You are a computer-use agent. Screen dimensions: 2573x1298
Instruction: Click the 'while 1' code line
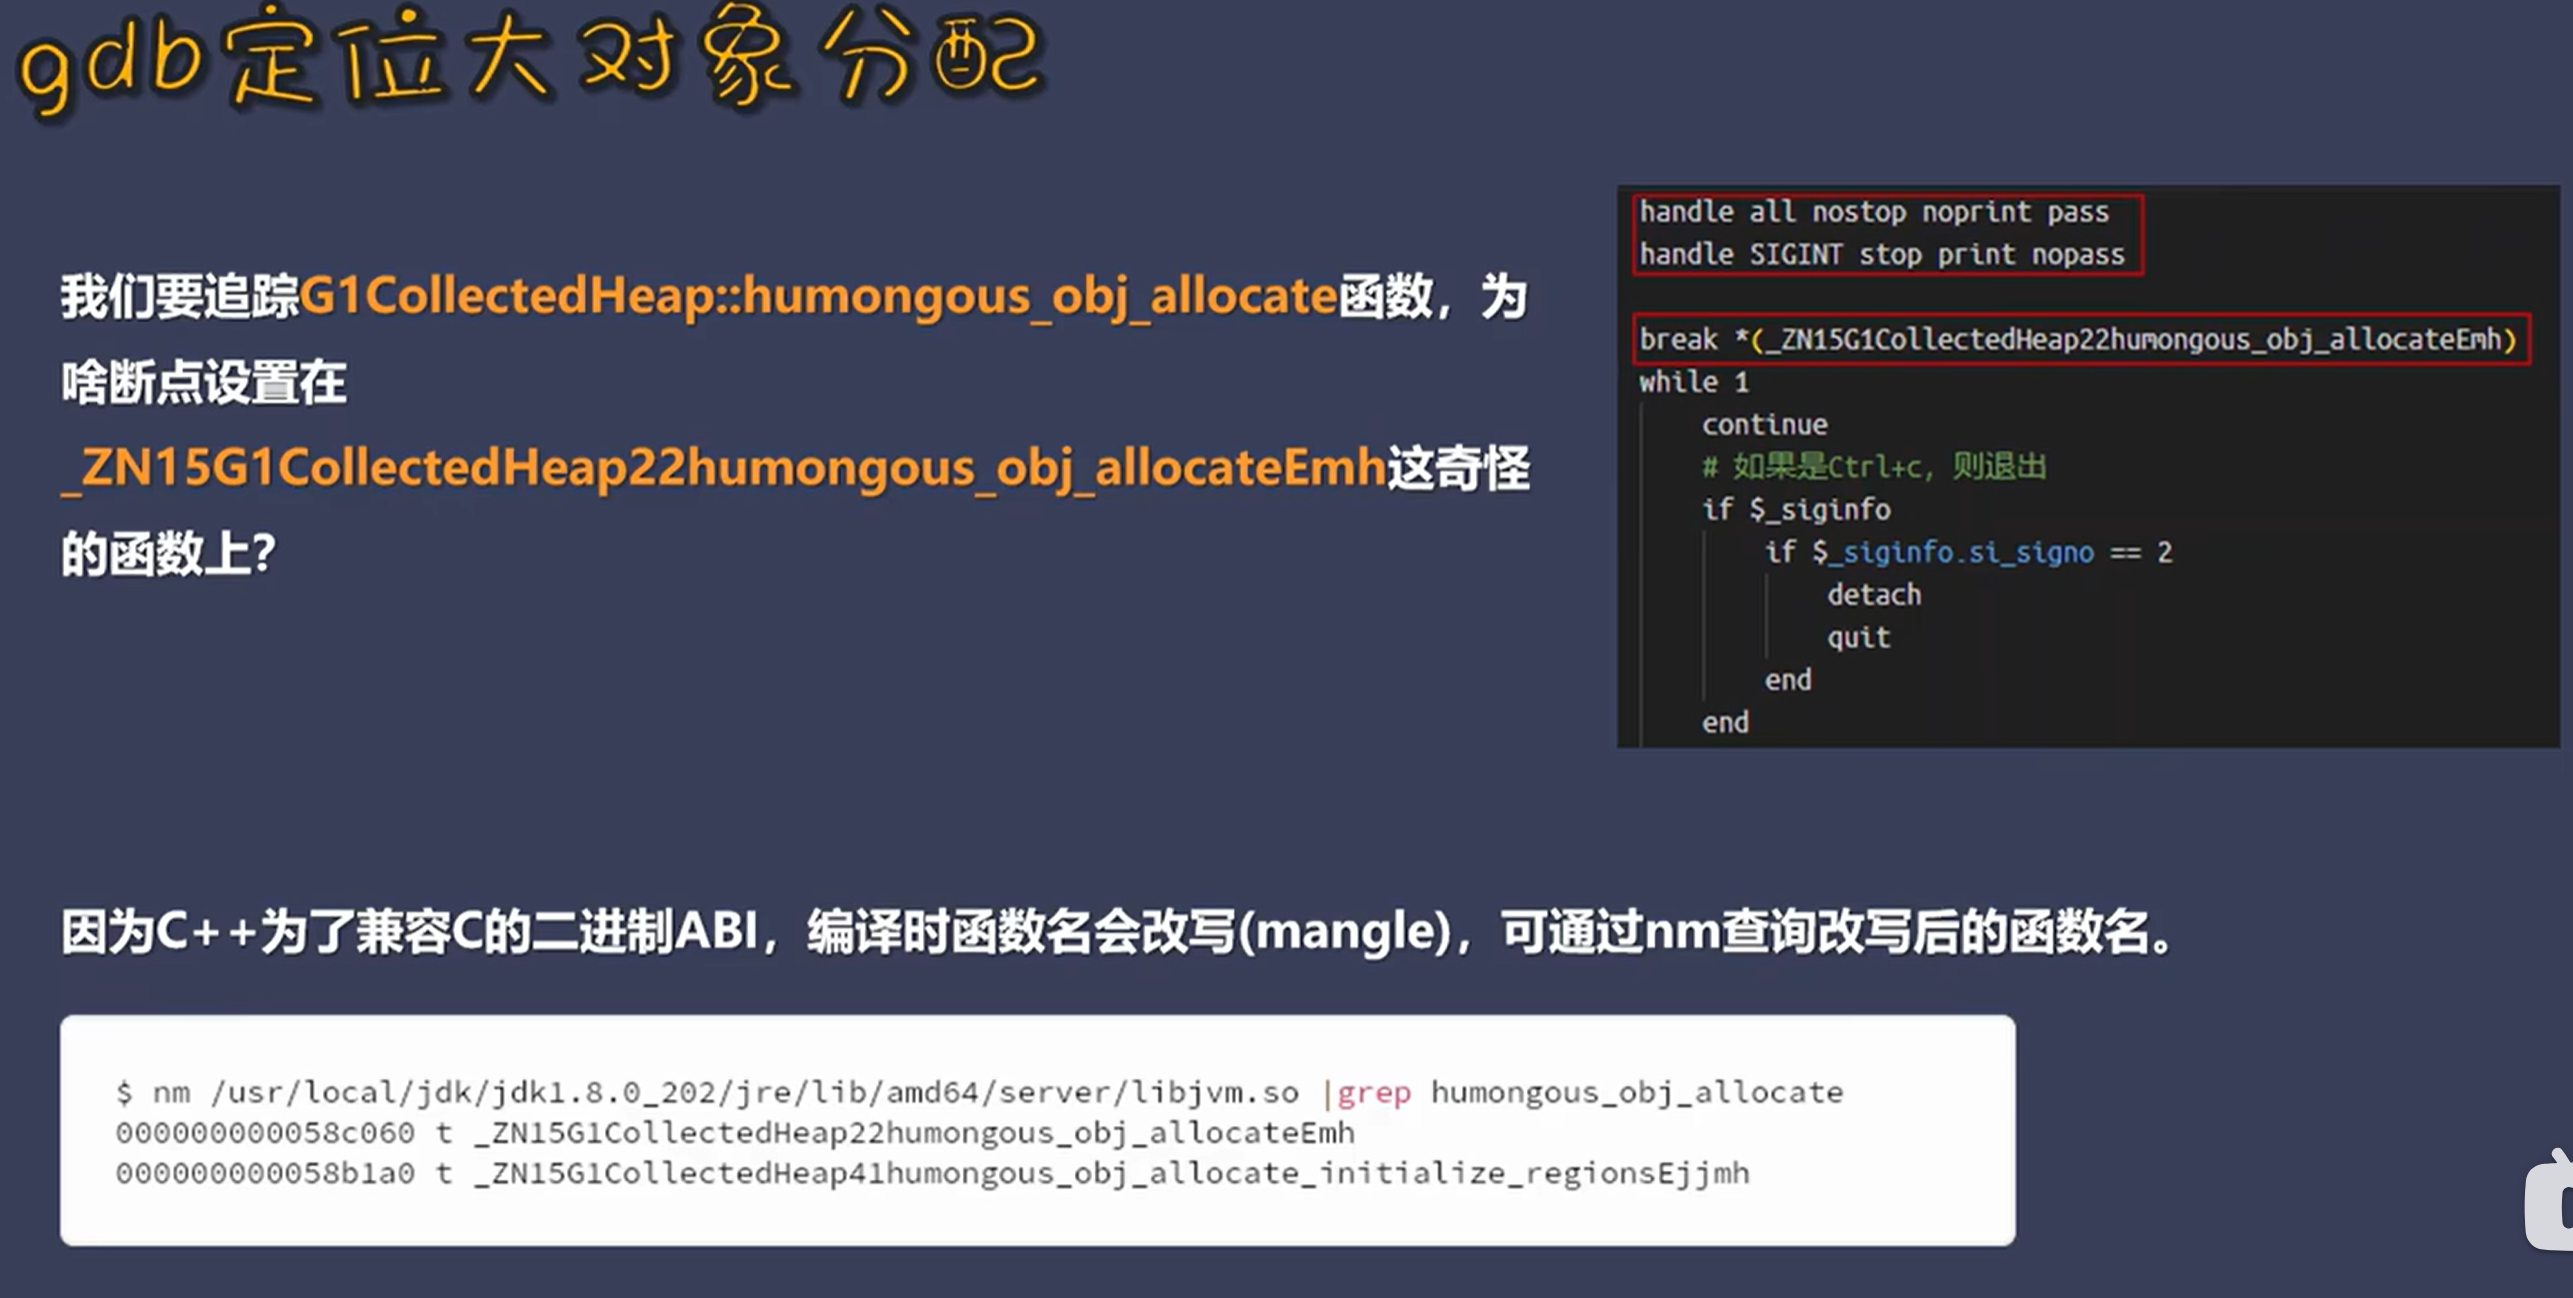(x=1693, y=382)
